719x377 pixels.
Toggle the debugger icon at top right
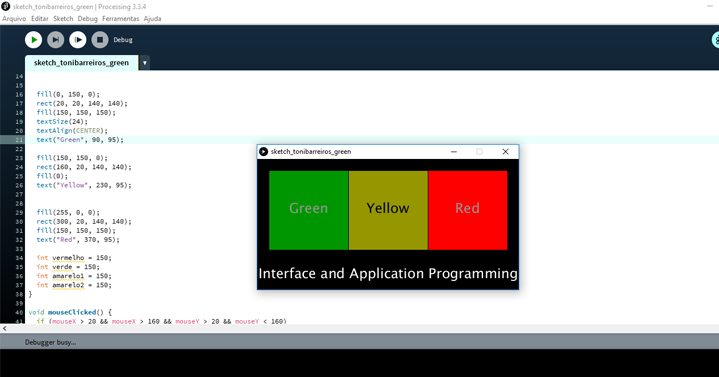(715, 40)
